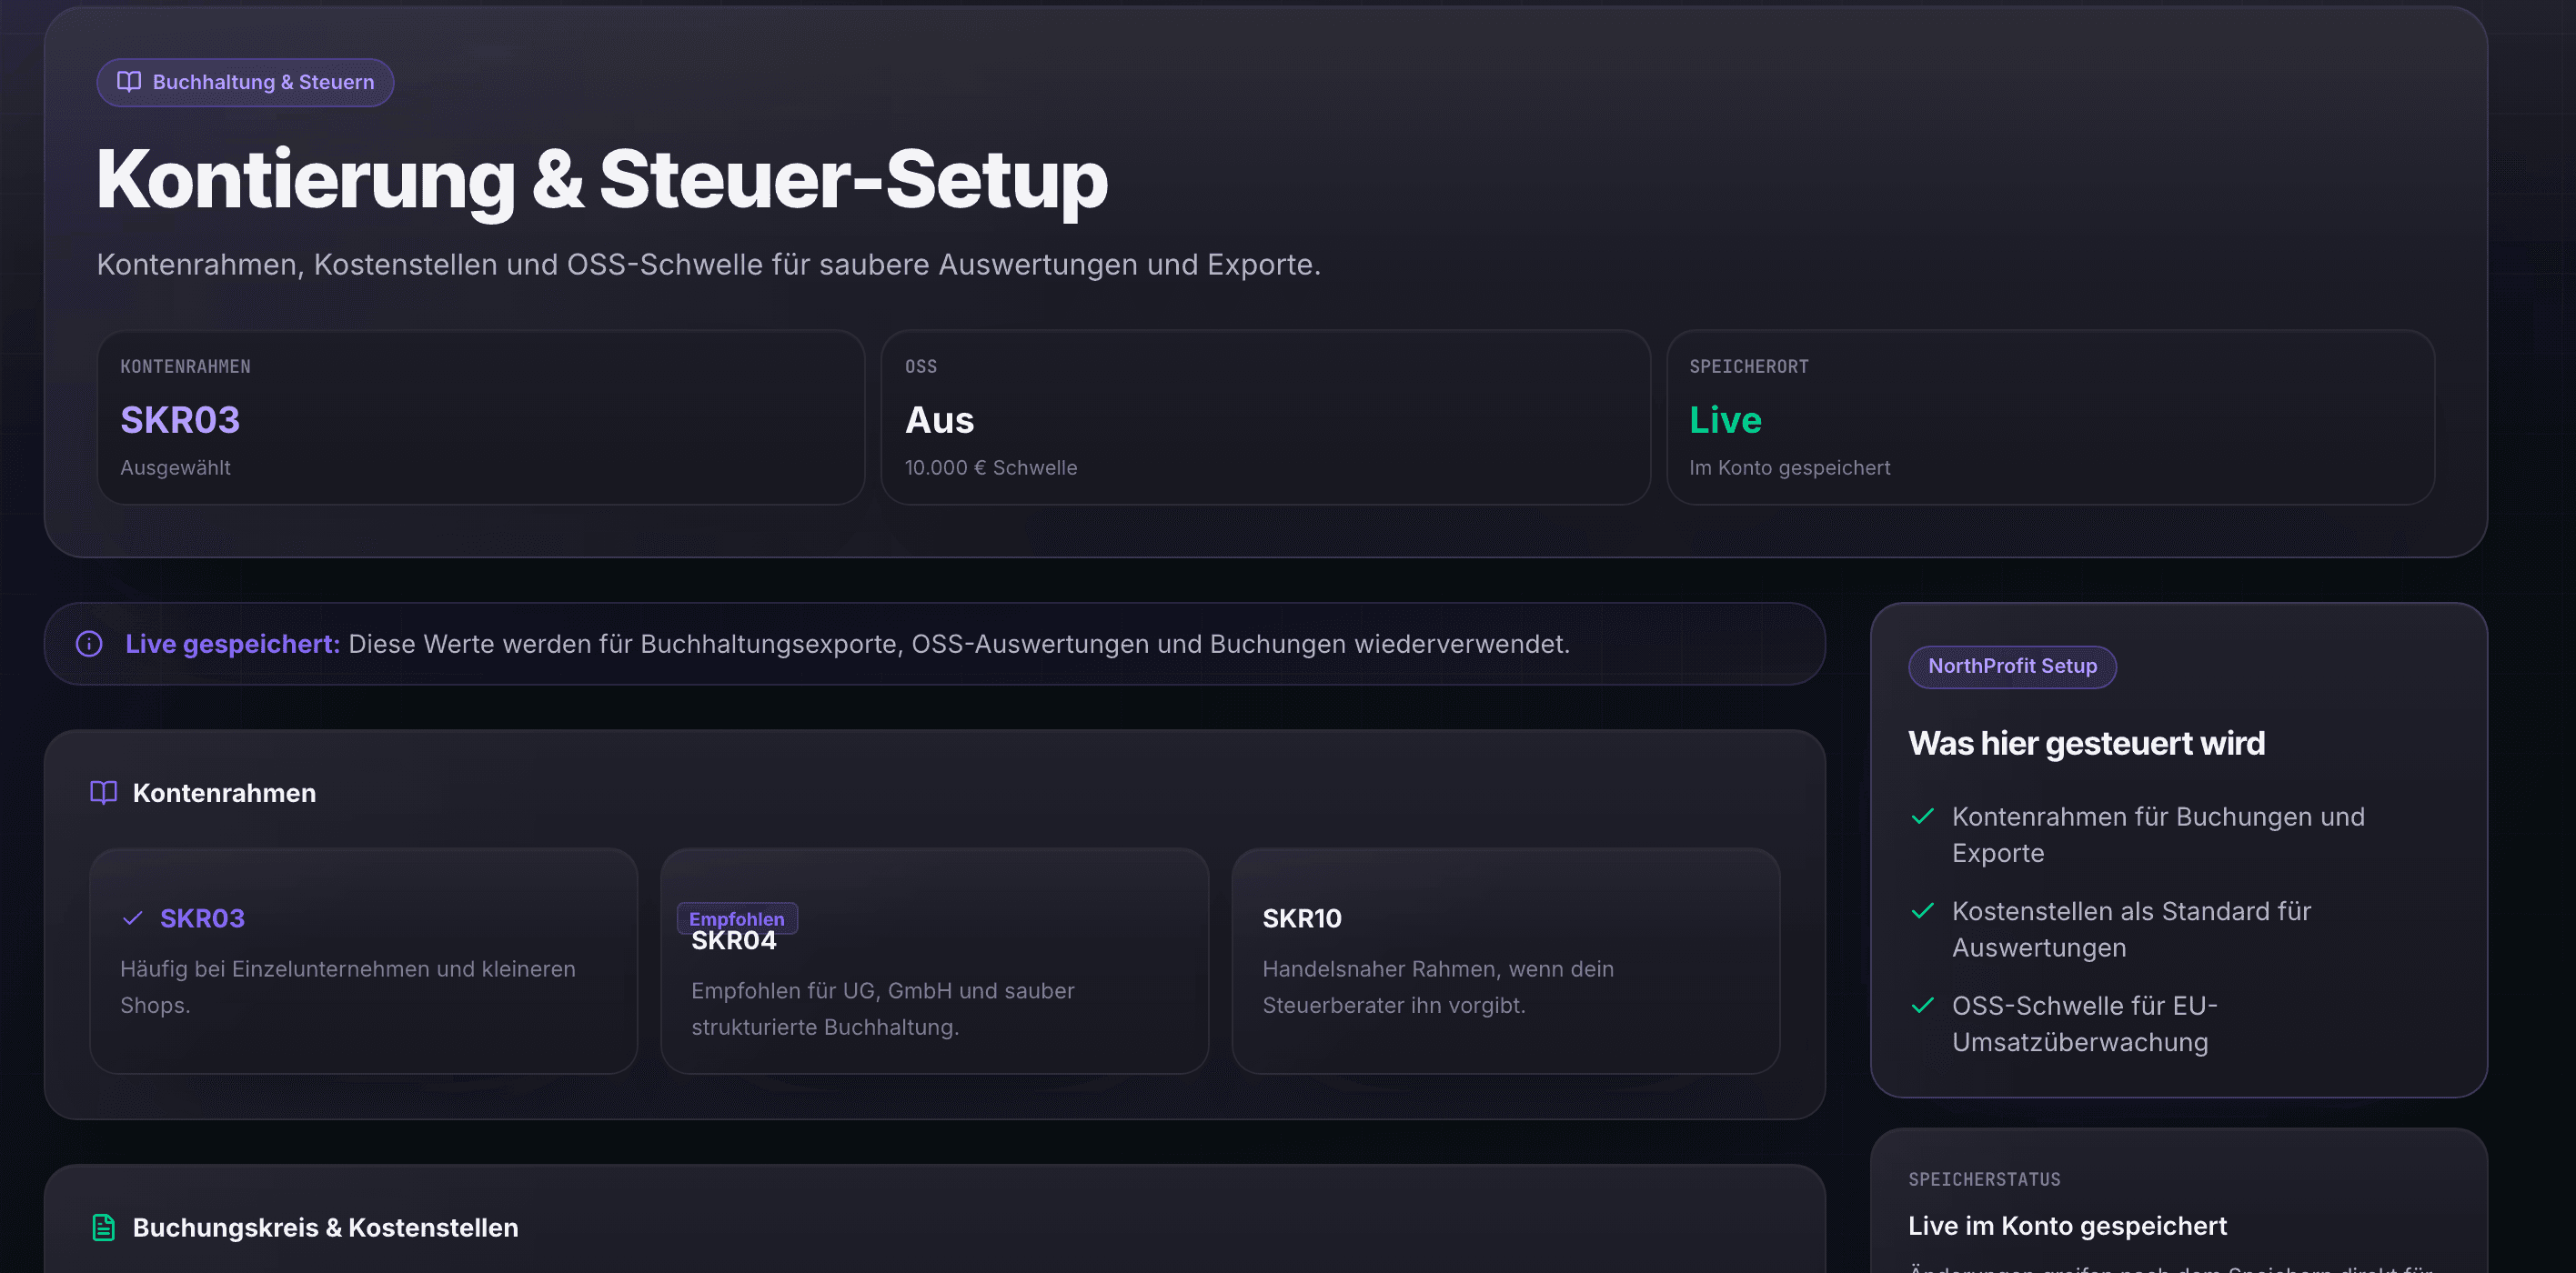Click 'Handelsnaher Rahmen' description text
This screenshot has height=1273, width=2576.
[1438, 987]
